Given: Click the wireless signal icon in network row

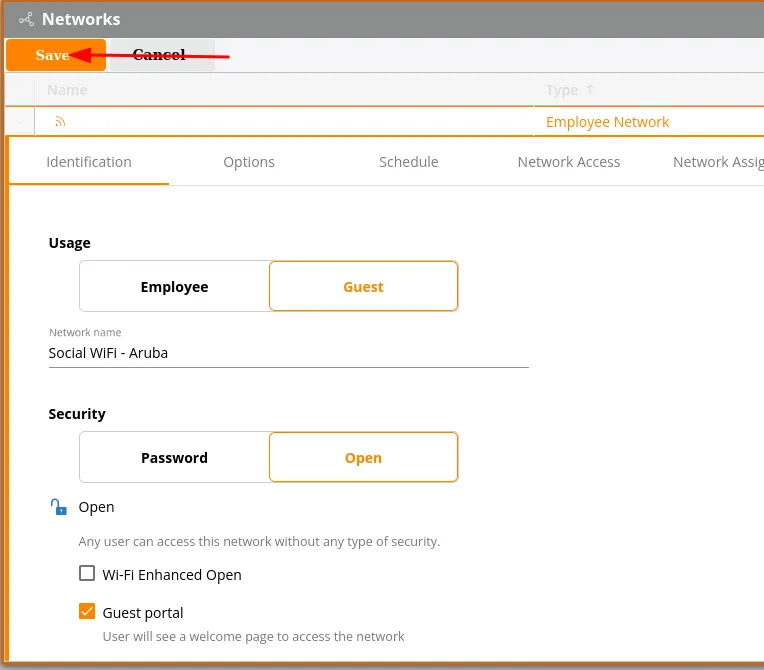Looking at the screenshot, I should [60, 122].
